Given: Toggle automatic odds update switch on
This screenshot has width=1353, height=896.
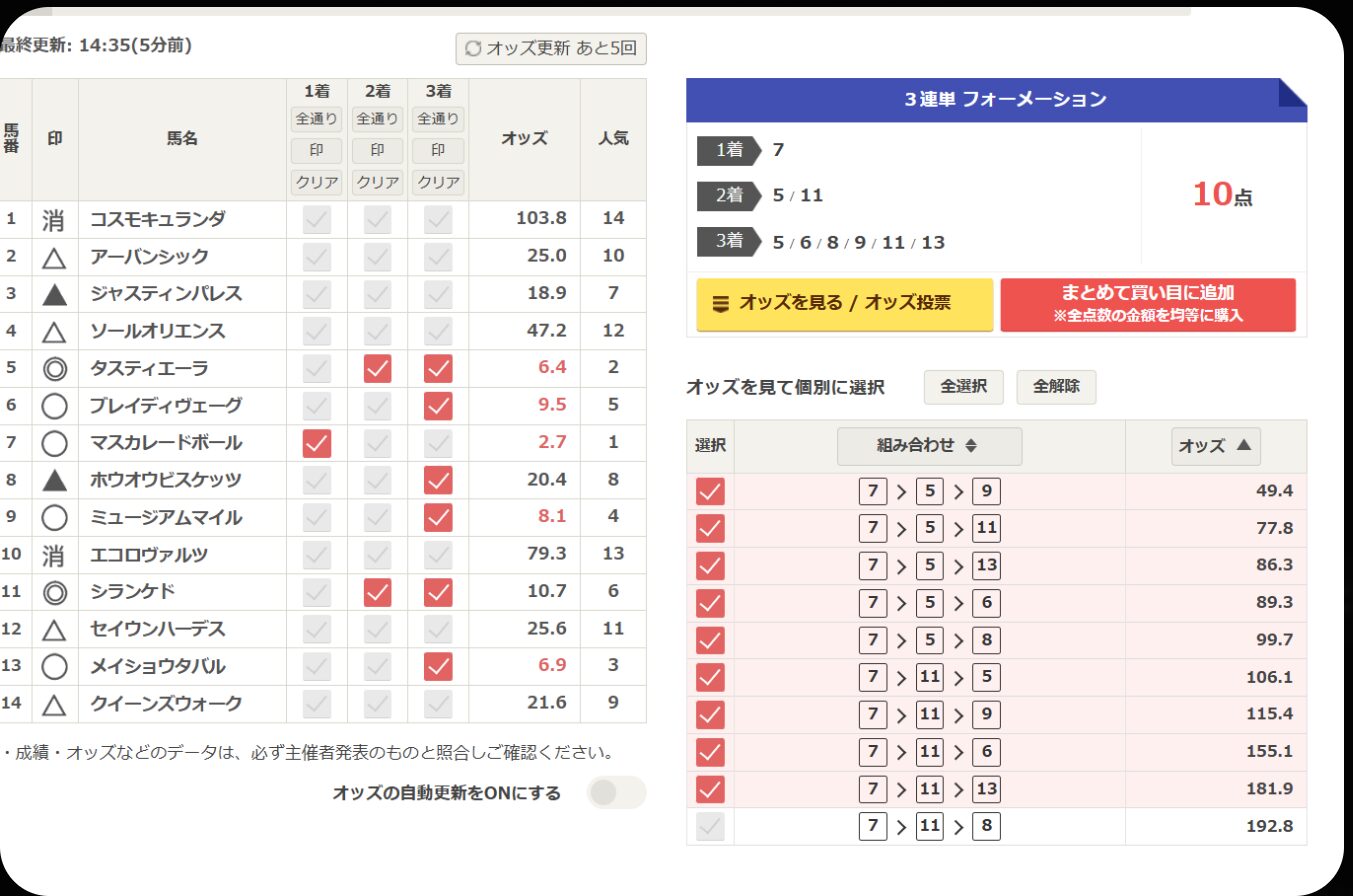Looking at the screenshot, I should [x=615, y=793].
